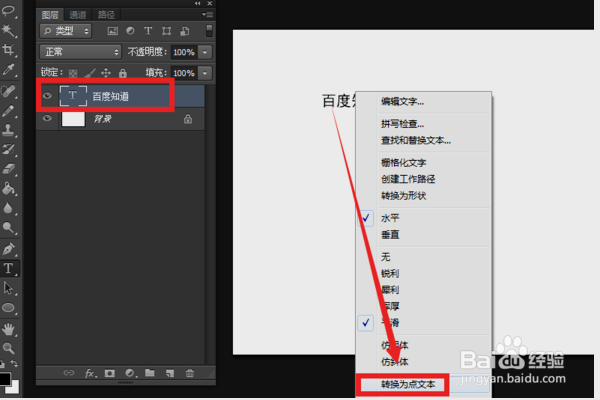Select the Hand tool
The image size is (600, 400).
coord(8,329)
